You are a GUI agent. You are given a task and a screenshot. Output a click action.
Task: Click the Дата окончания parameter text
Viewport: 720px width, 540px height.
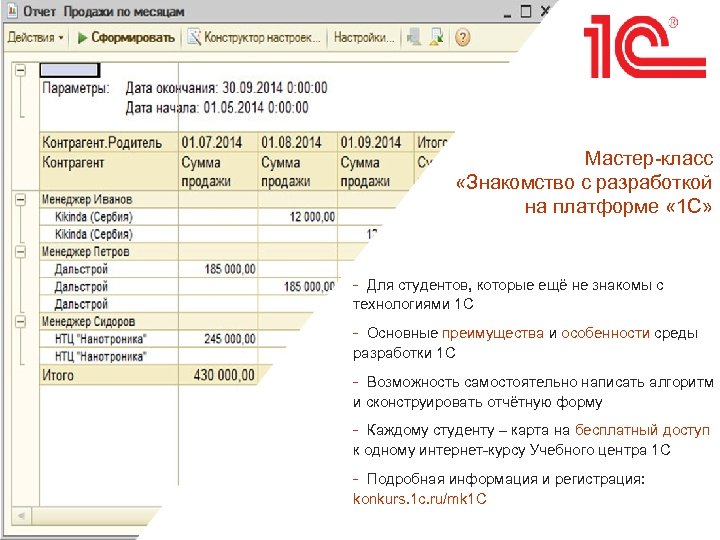[226, 88]
